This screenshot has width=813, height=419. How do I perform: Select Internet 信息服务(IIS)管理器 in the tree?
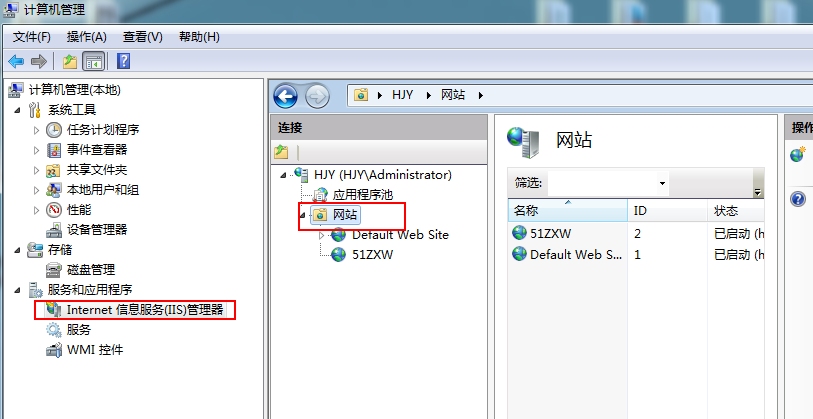click(x=145, y=310)
